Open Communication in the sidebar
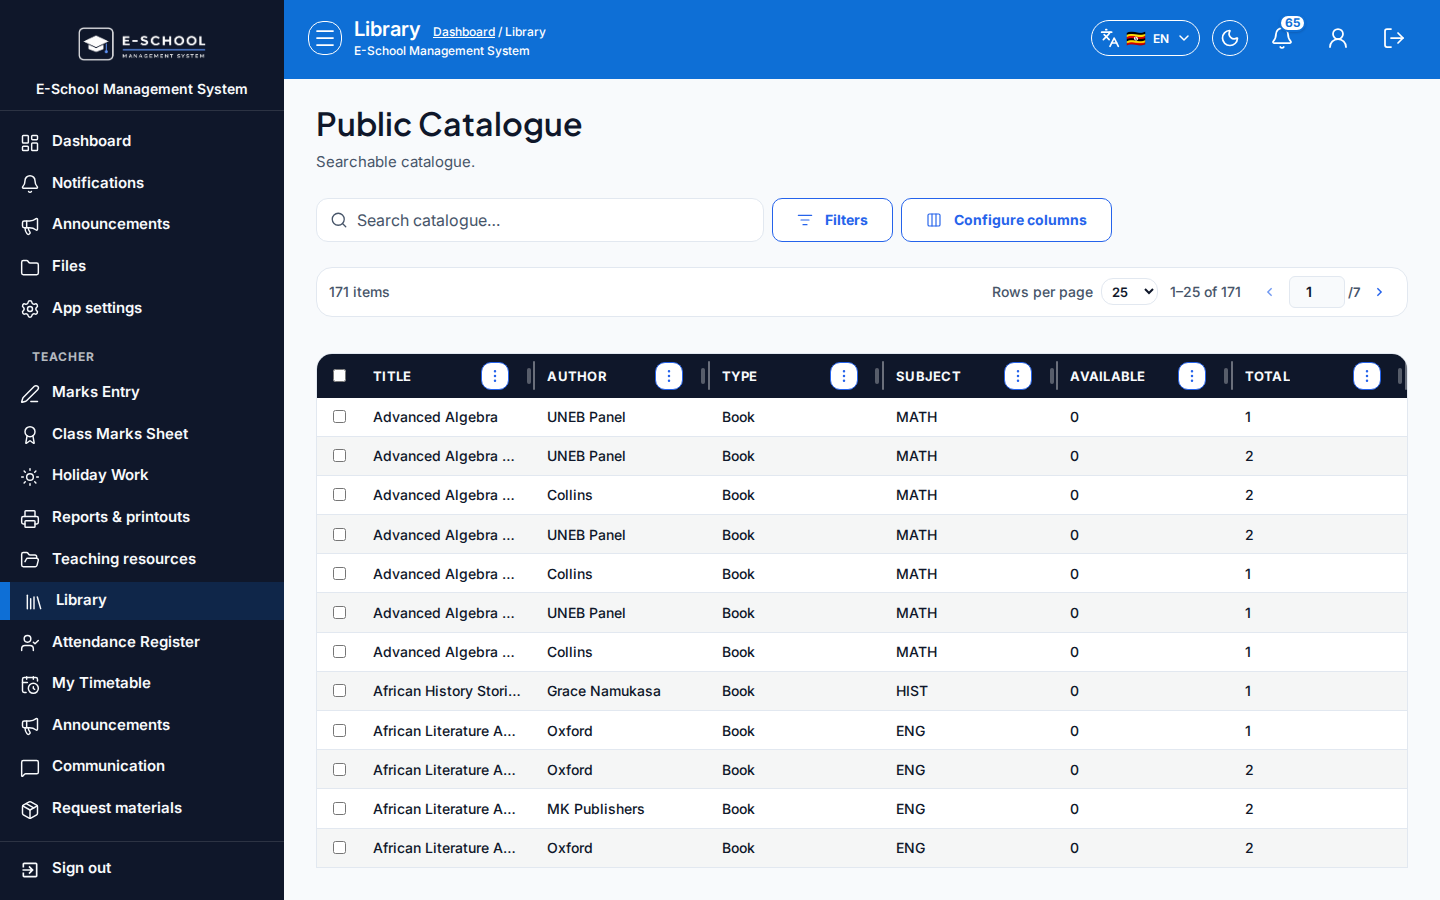This screenshot has height=900, width=1440. click(142, 766)
